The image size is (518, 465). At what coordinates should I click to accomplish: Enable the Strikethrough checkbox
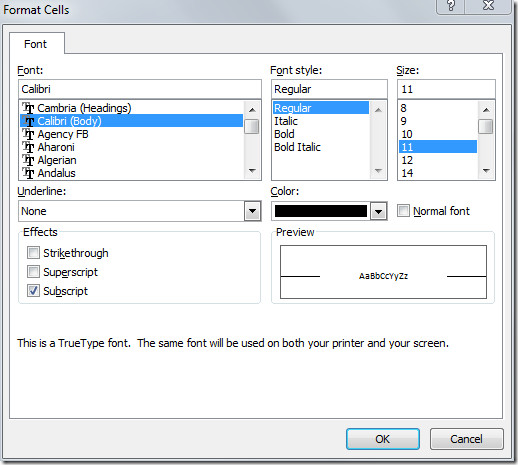tap(33, 253)
